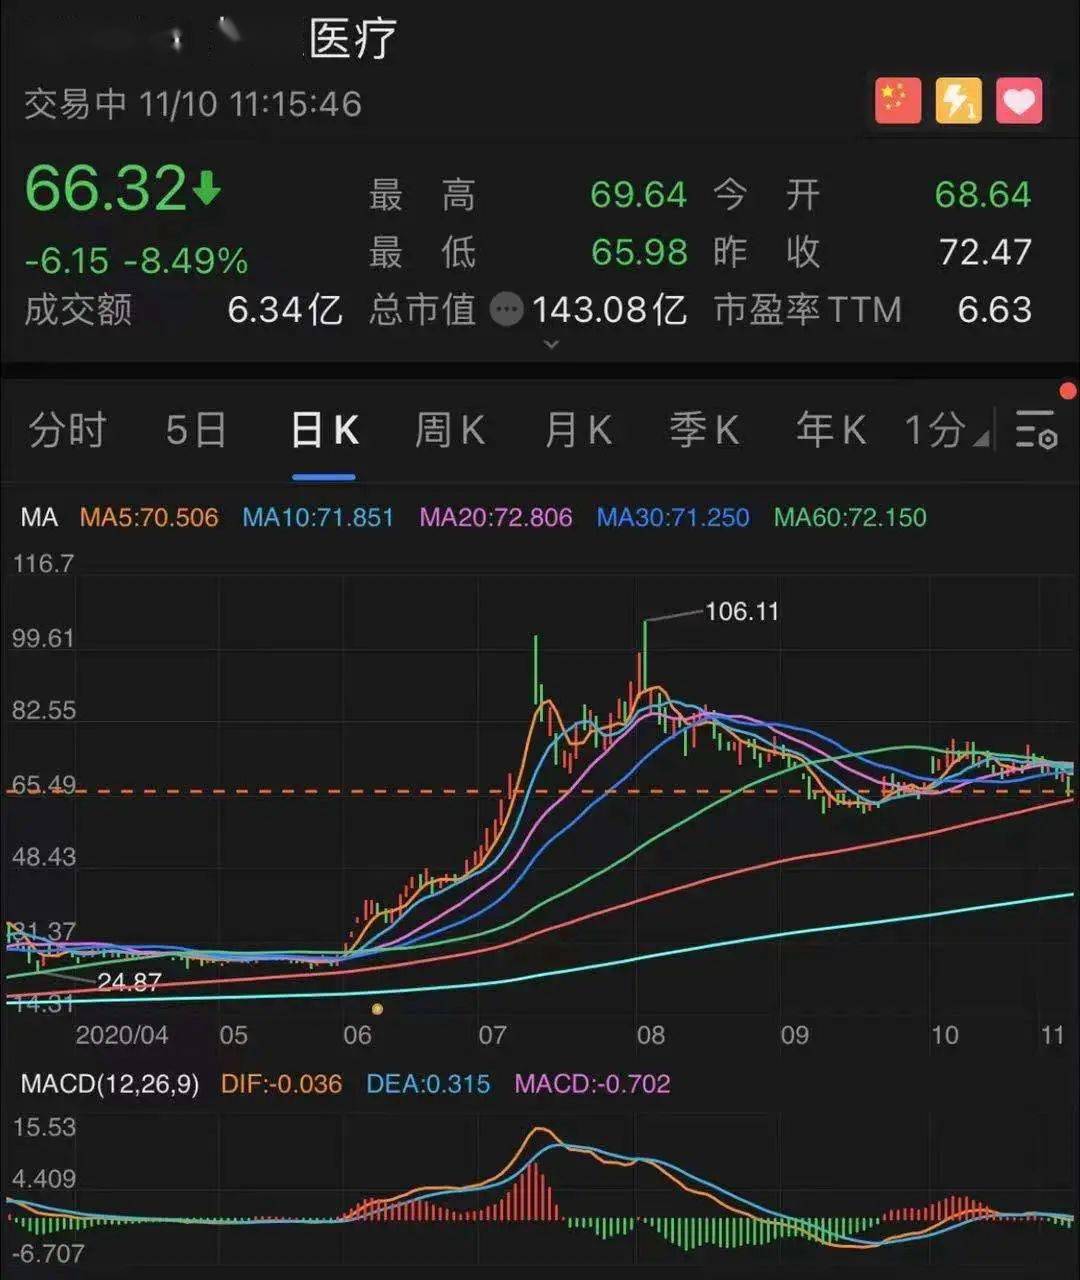1080x1280 pixels.
Task: Tap the 成交额 value 6.34亿
Action: (x=285, y=310)
